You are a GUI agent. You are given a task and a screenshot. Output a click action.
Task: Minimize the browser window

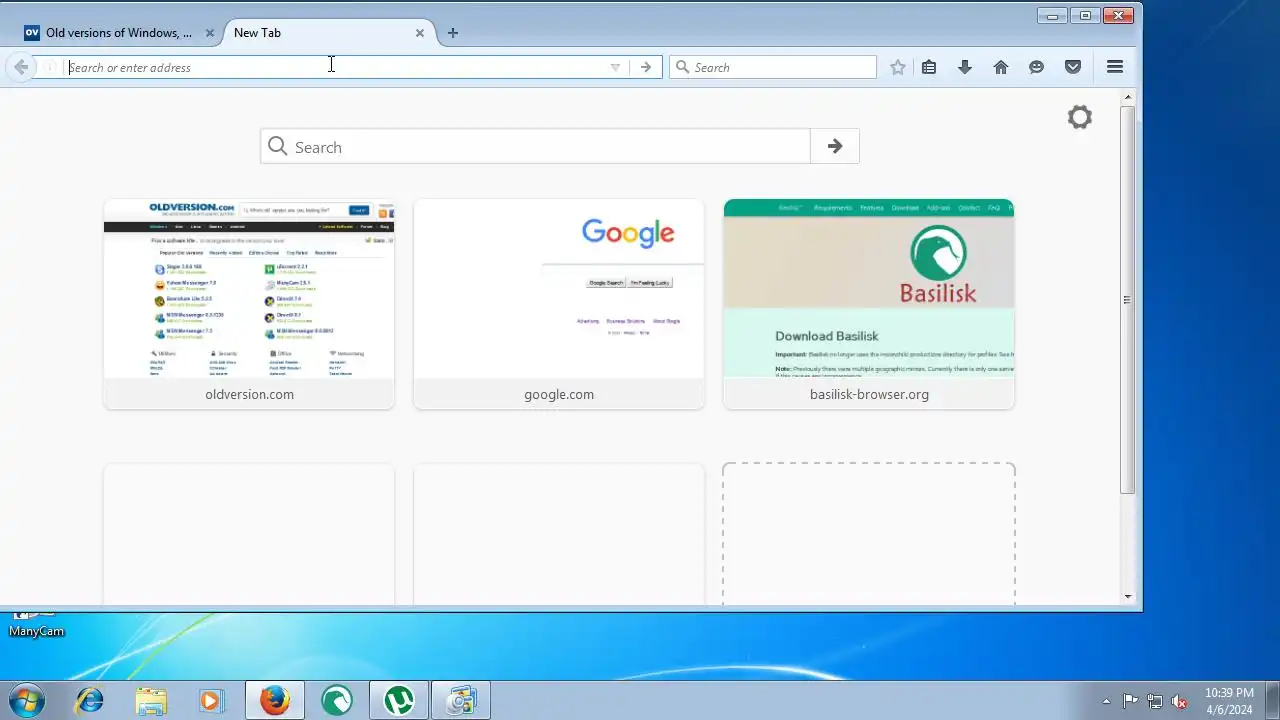tap(1052, 15)
